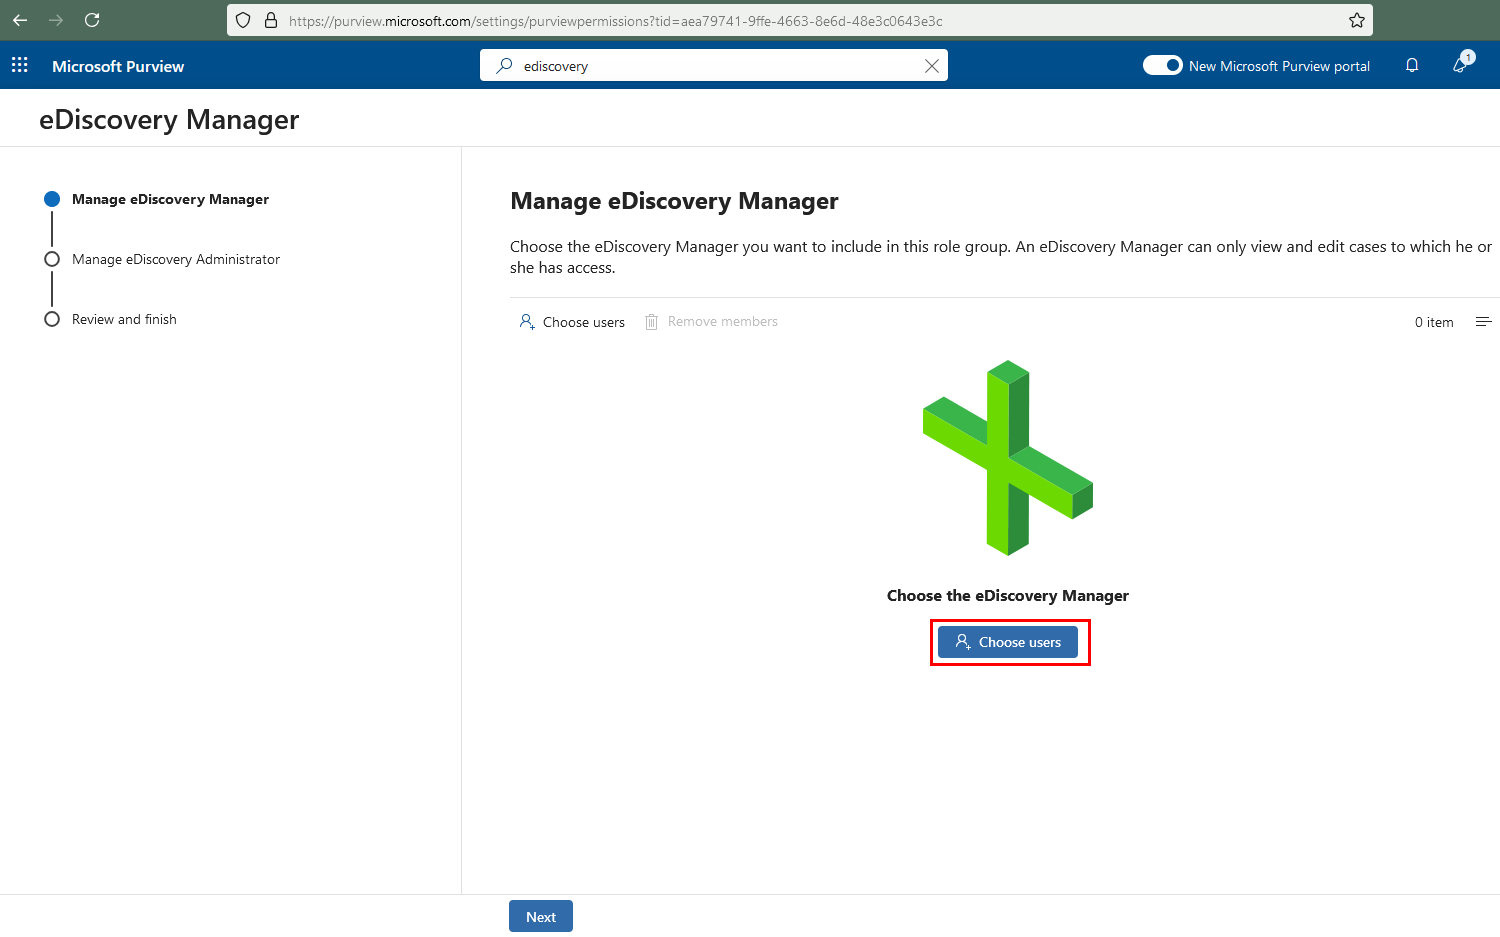Toggle the New Microsoft Purview portal switch

pyautogui.click(x=1162, y=65)
